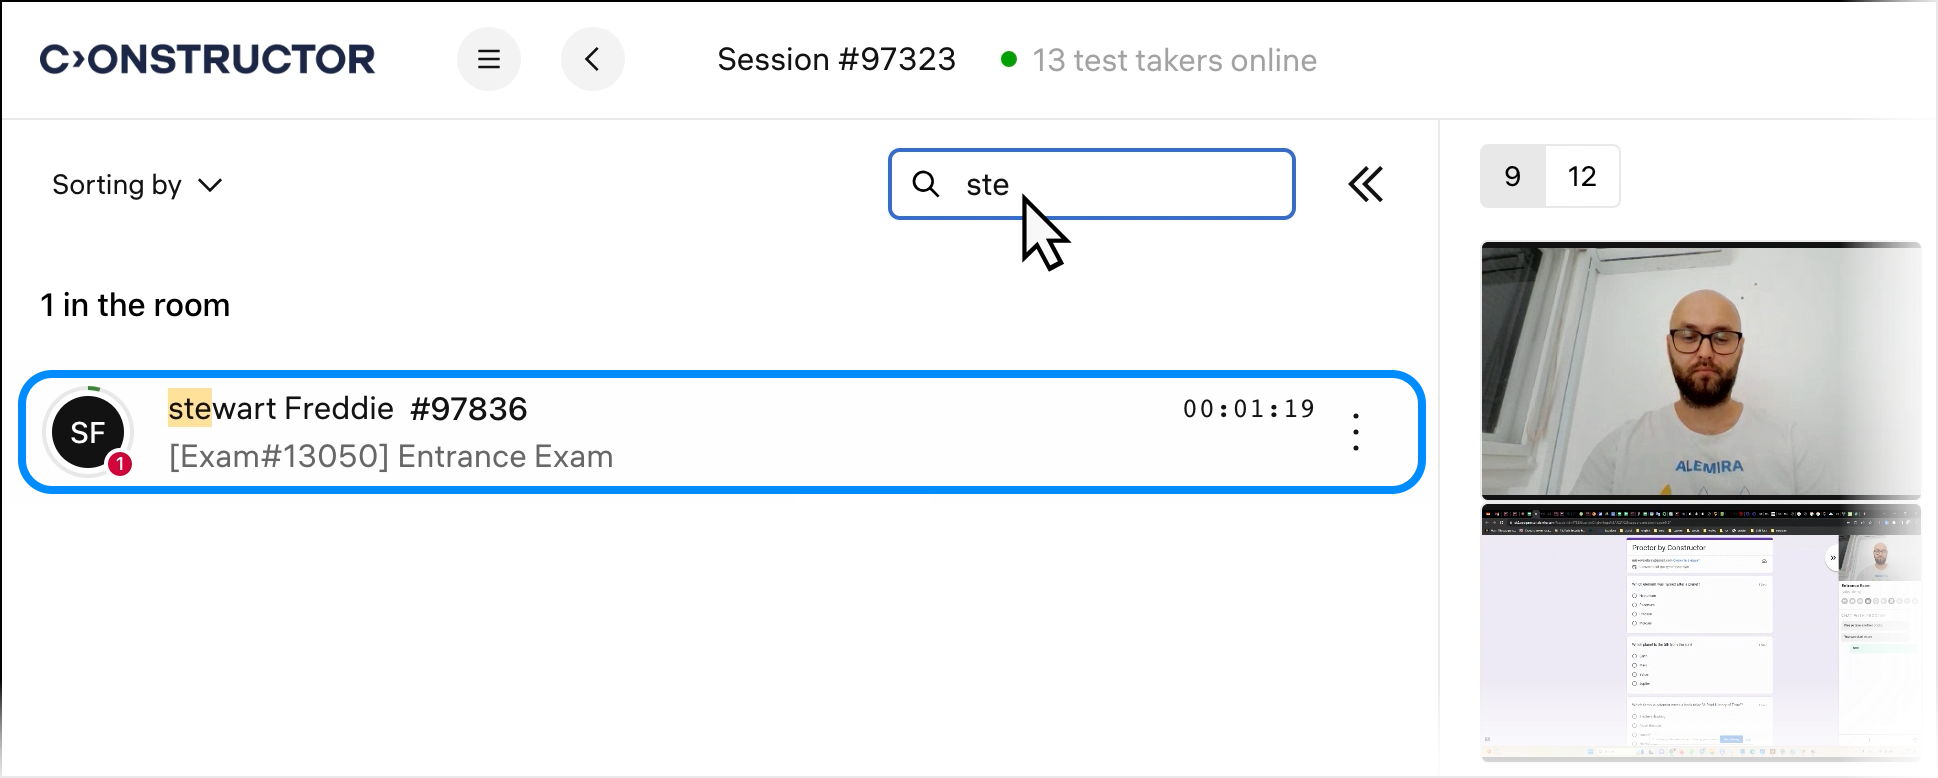The image size is (1938, 778).
Task: Open the screen share thumbnail
Action: (1700, 633)
